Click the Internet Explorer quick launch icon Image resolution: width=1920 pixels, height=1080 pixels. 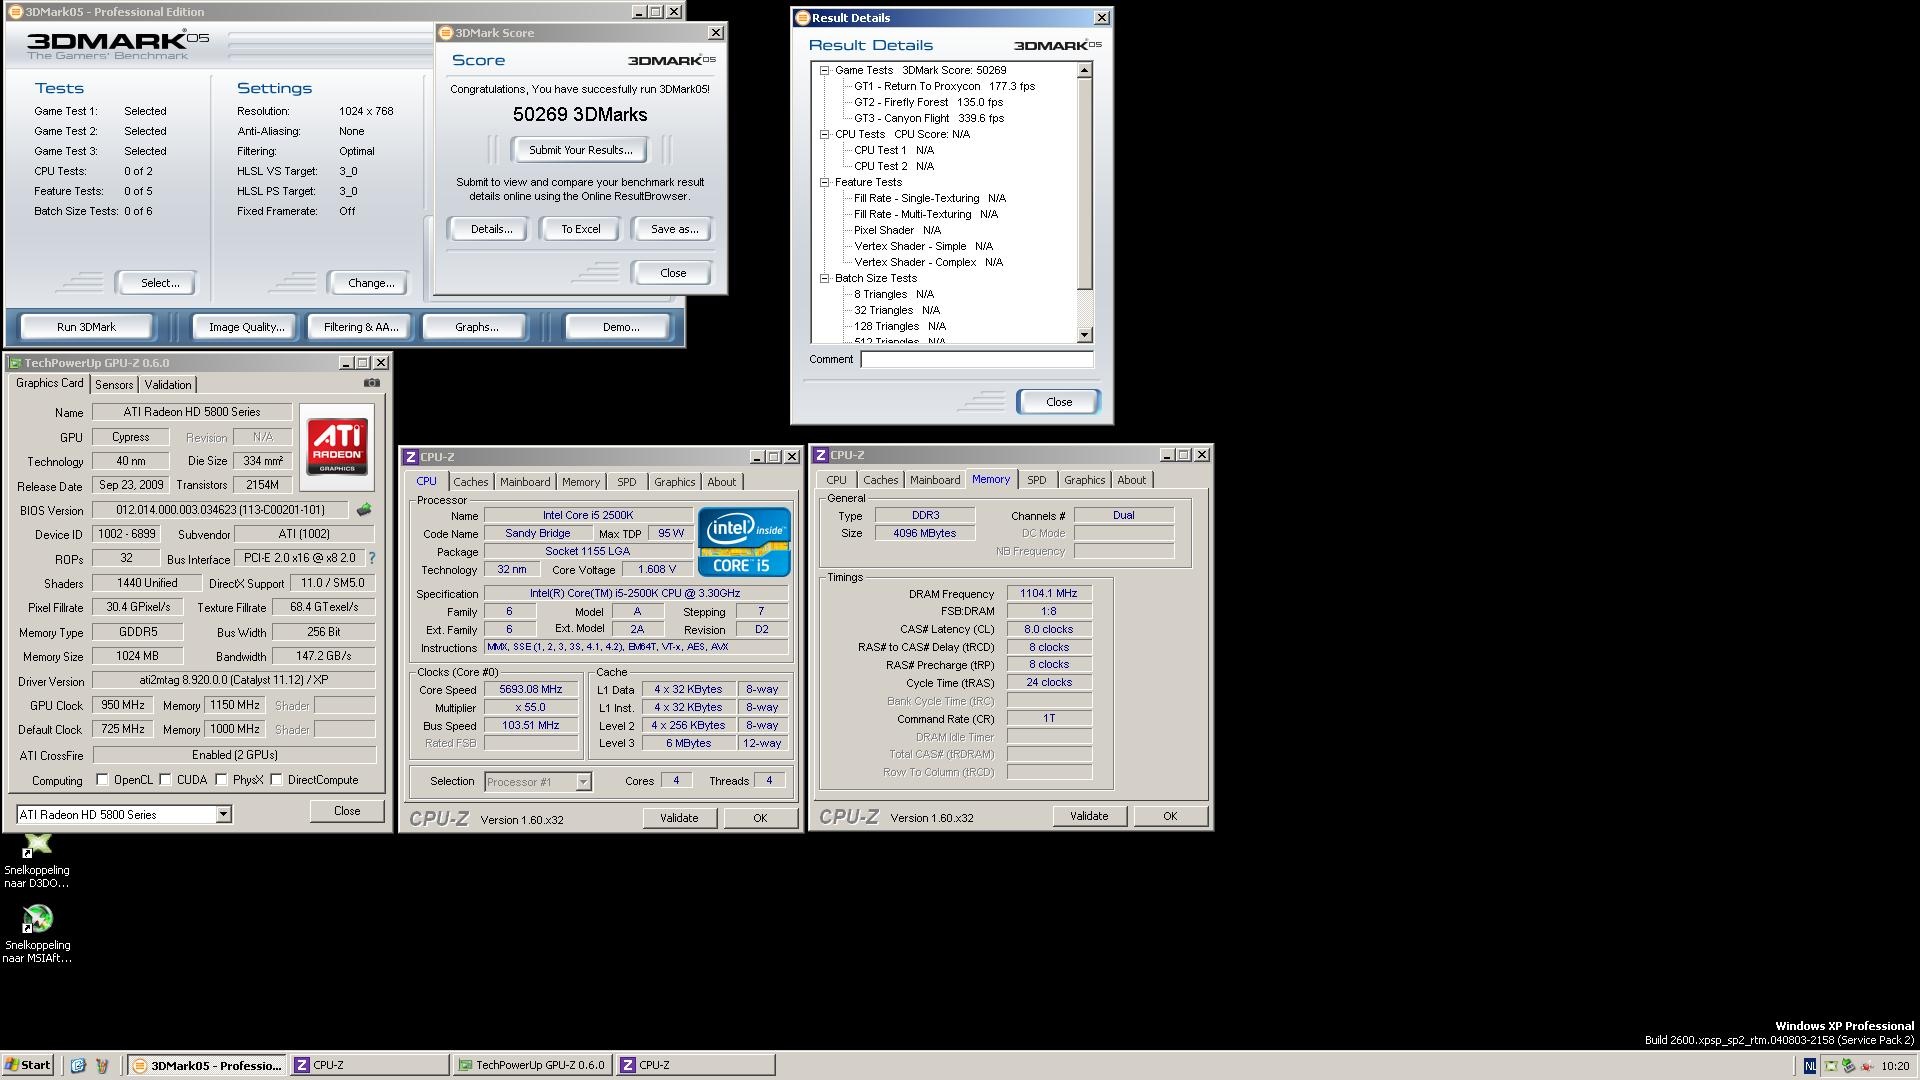click(78, 1065)
